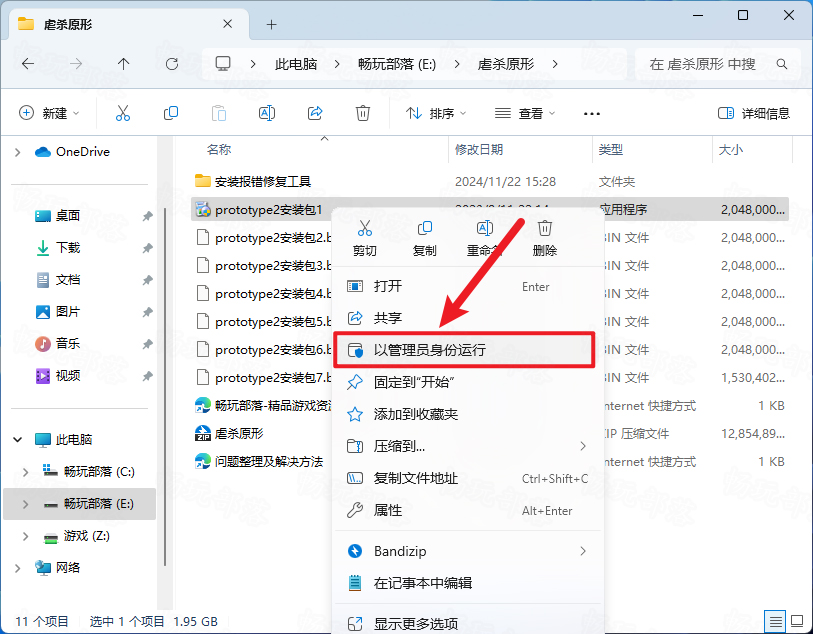Screen dimensions: 813x634
Task: Open 视频 in quick access
Action: pos(68,375)
